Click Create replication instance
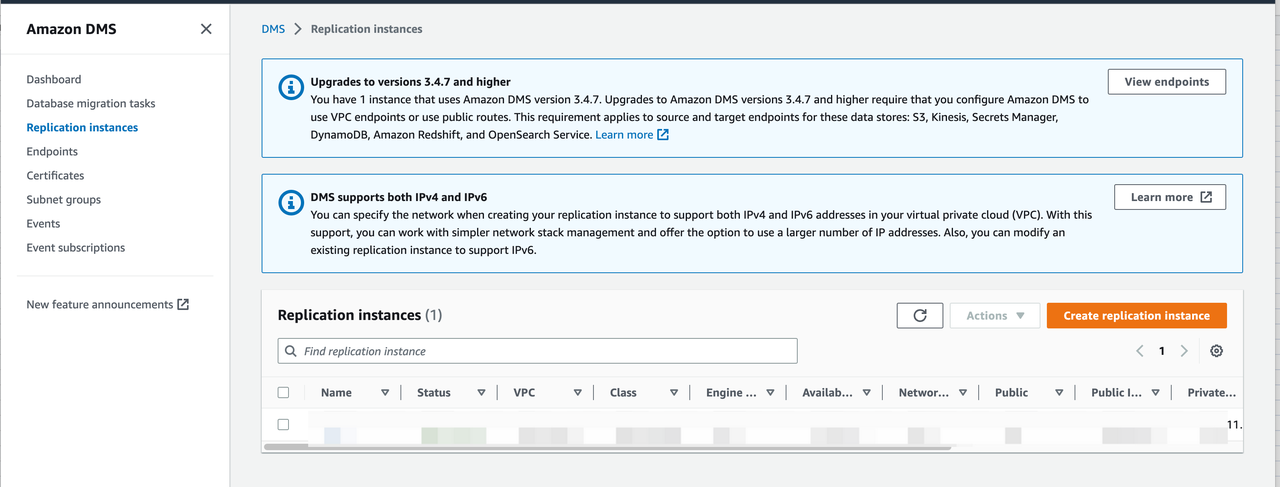The width and height of the screenshot is (1280, 487). tap(1137, 315)
